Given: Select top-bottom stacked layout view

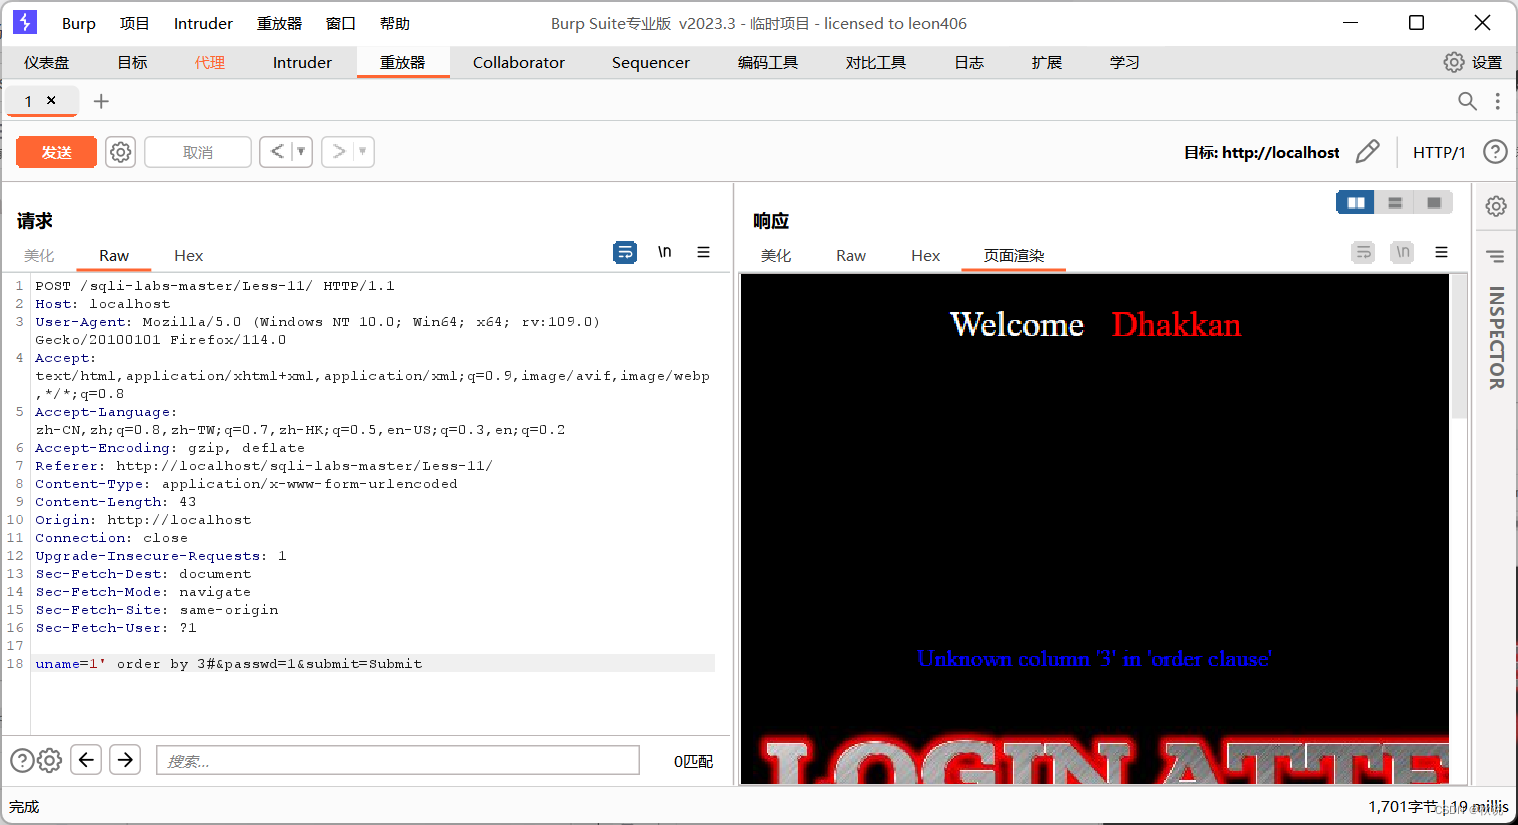Looking at the screenshot, I should [1395, 203].
